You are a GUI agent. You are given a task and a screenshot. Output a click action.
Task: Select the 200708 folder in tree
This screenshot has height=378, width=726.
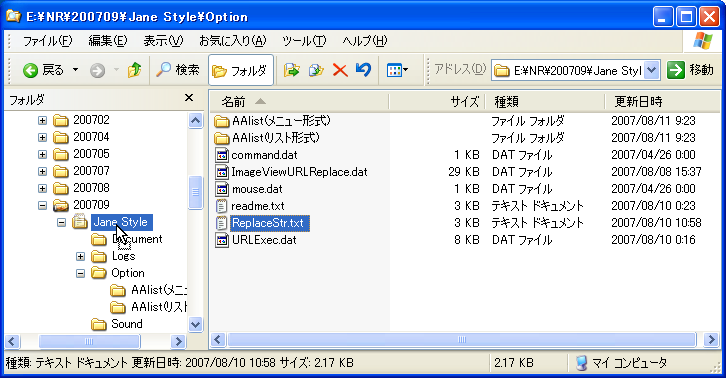[91, 188]
